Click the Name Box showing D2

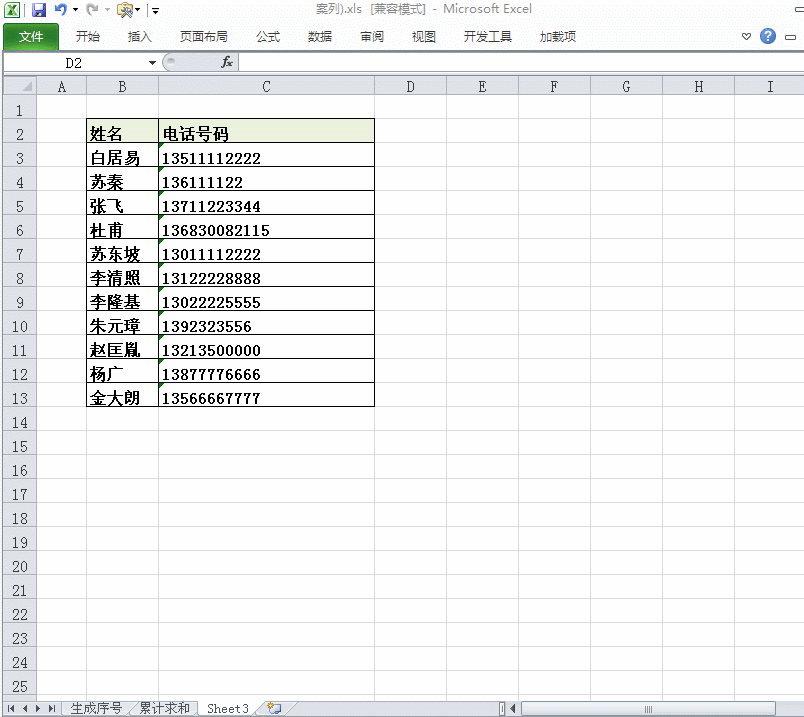[74, 63]
